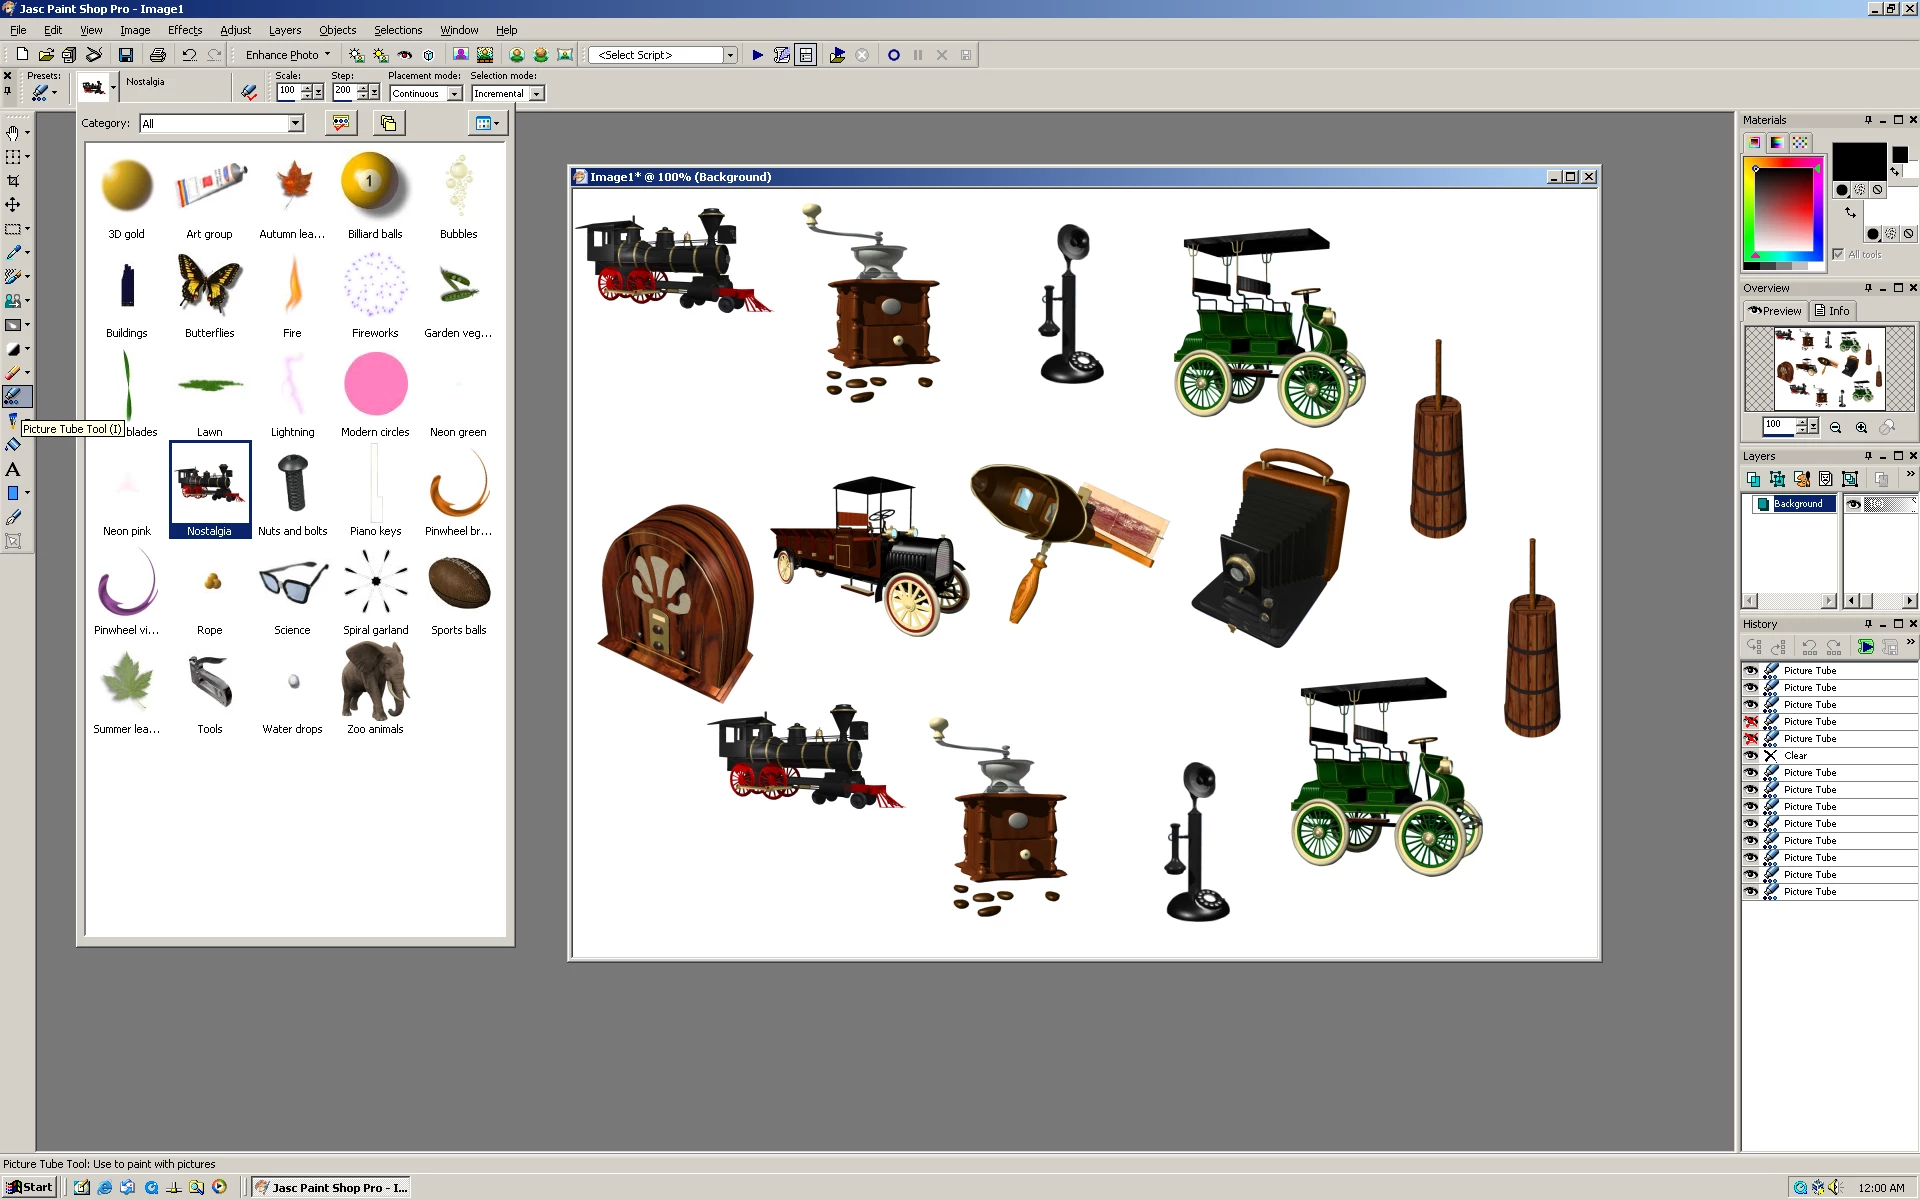Open the Placement mode dropdown
Viewport: 1920px width, 1200px height.
(454, 94)
